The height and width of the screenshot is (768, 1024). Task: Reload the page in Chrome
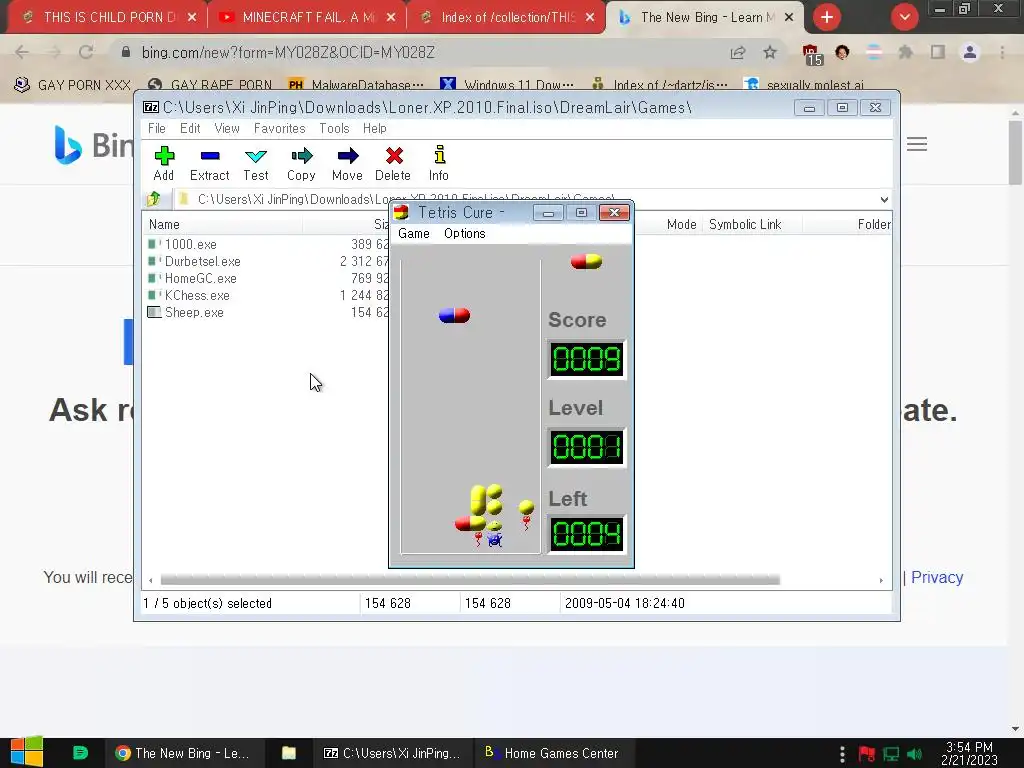[86, 52]
